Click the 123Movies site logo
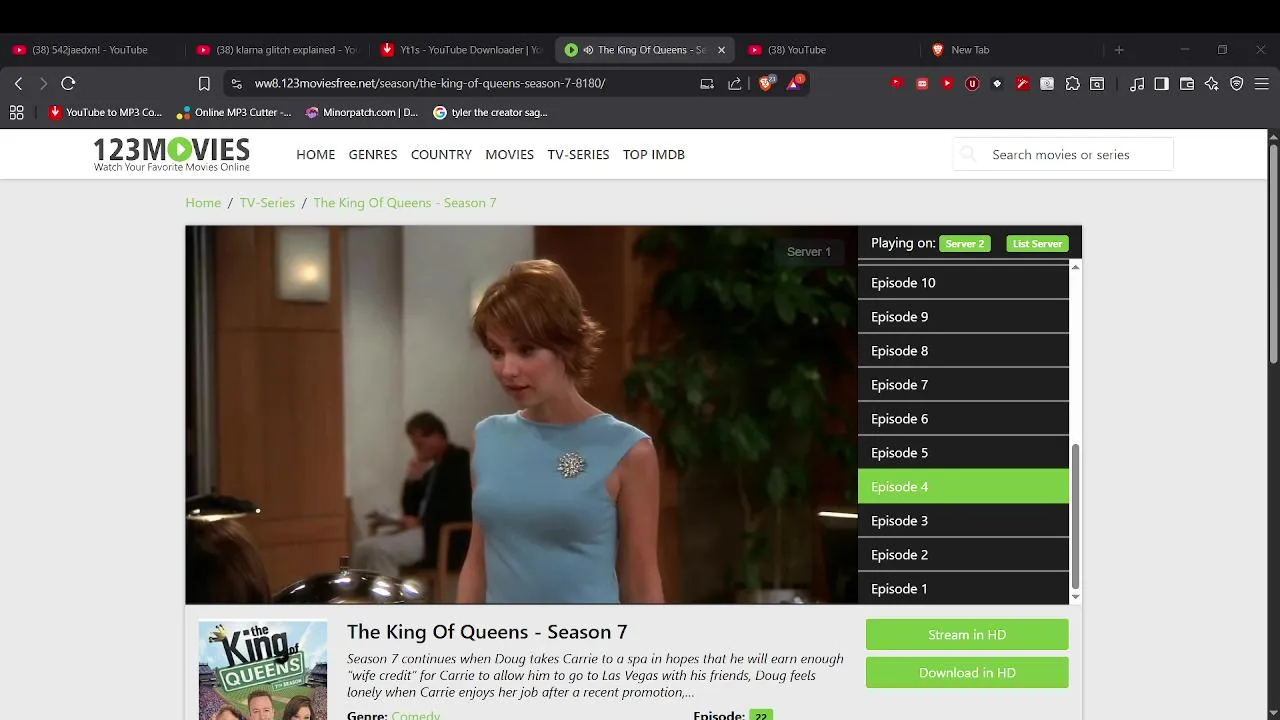This screenshot has height=720, width=1280. click(x=171, y=154)
